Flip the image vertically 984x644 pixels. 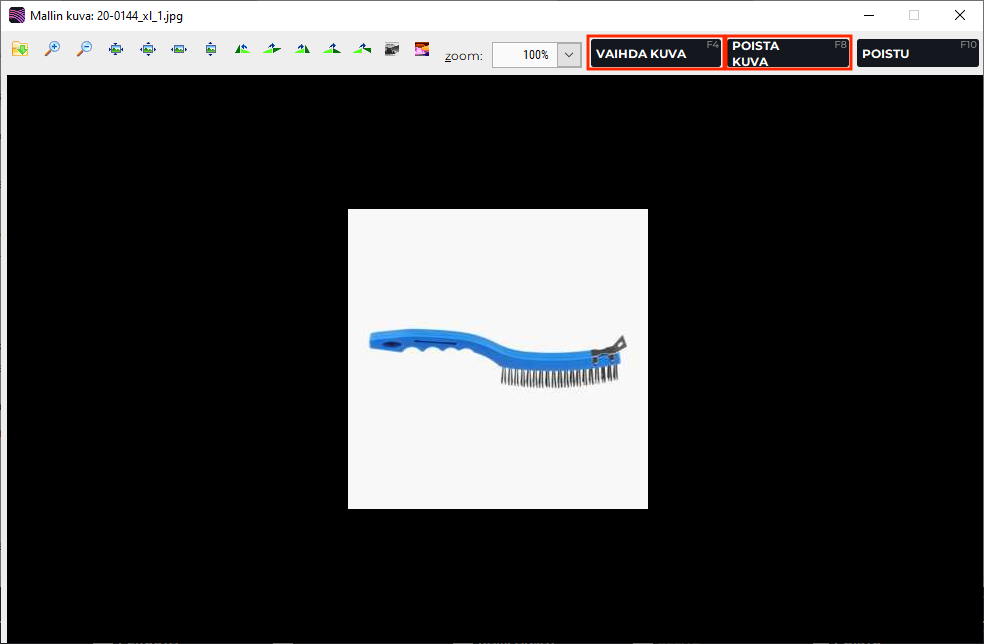(x=332, y=48)
